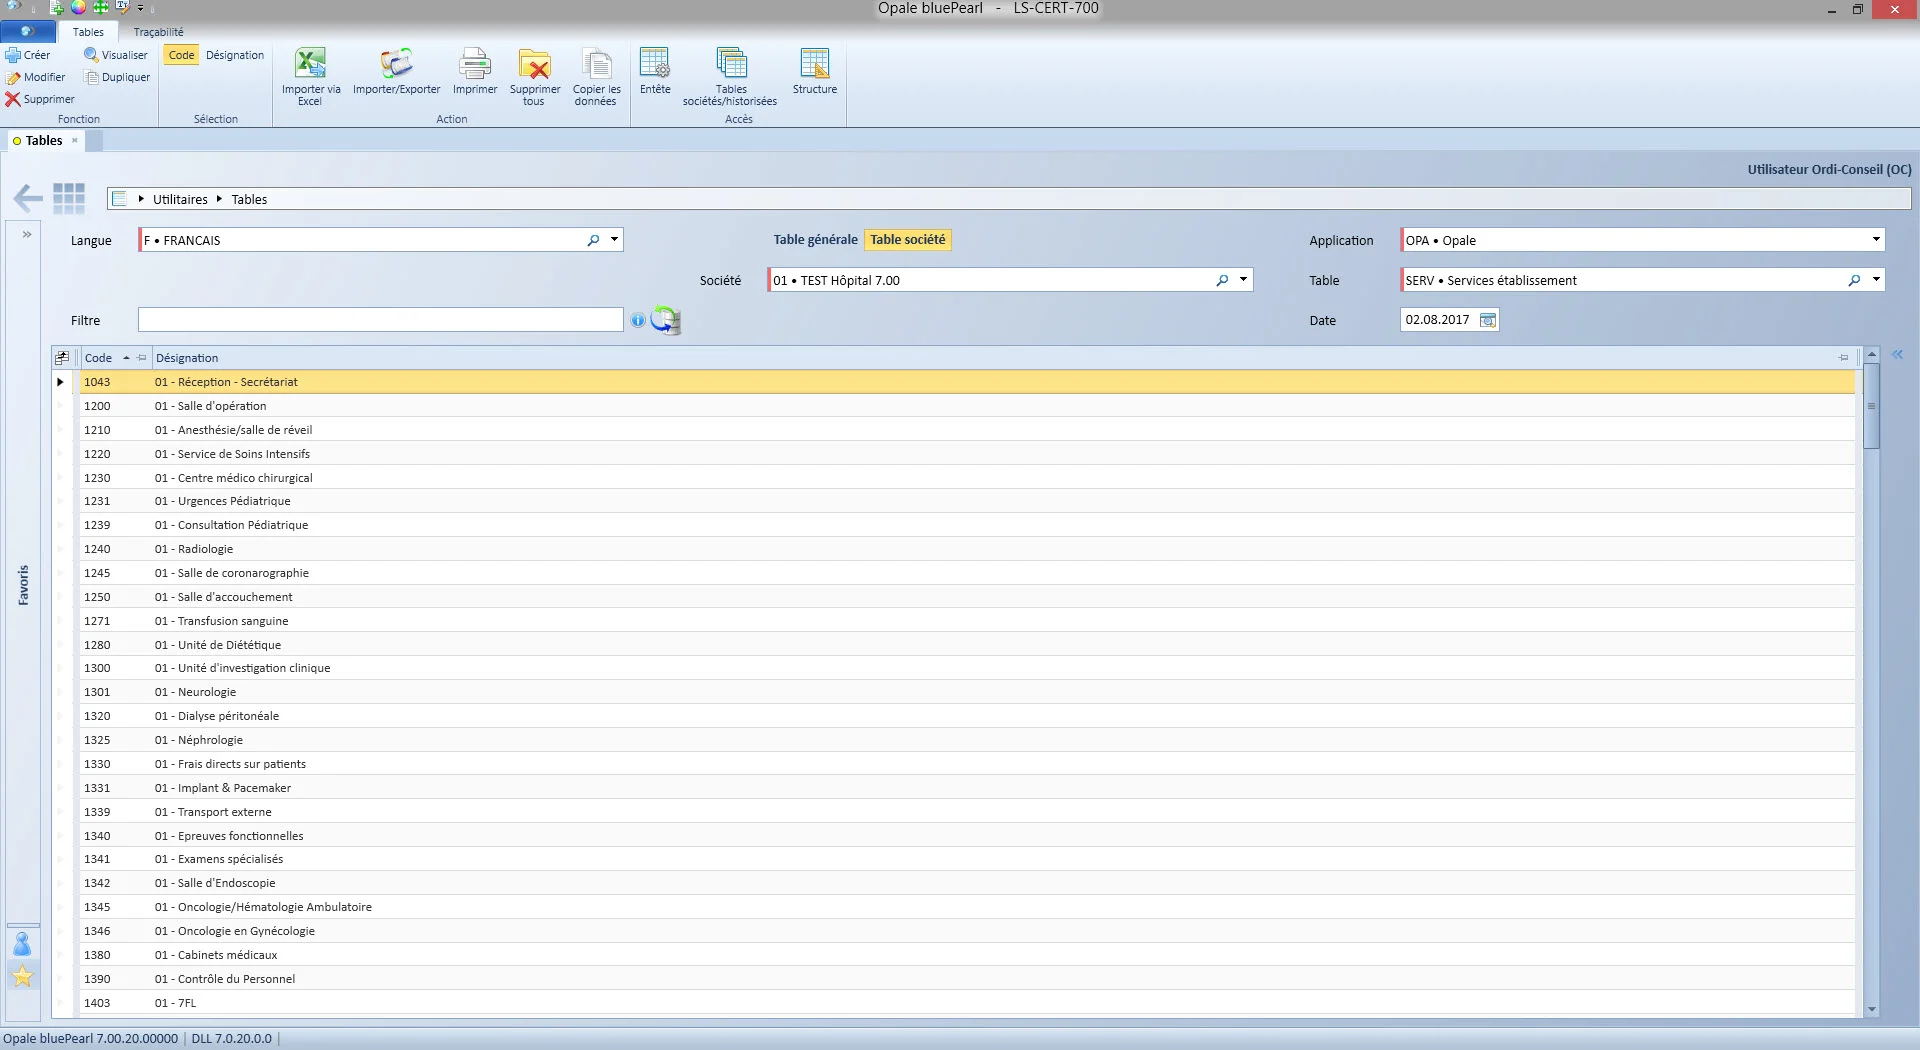Viewport: 1920px width, 1050px height.
Task: Open the Table dropdown arrow
Action: point(1876,279)
